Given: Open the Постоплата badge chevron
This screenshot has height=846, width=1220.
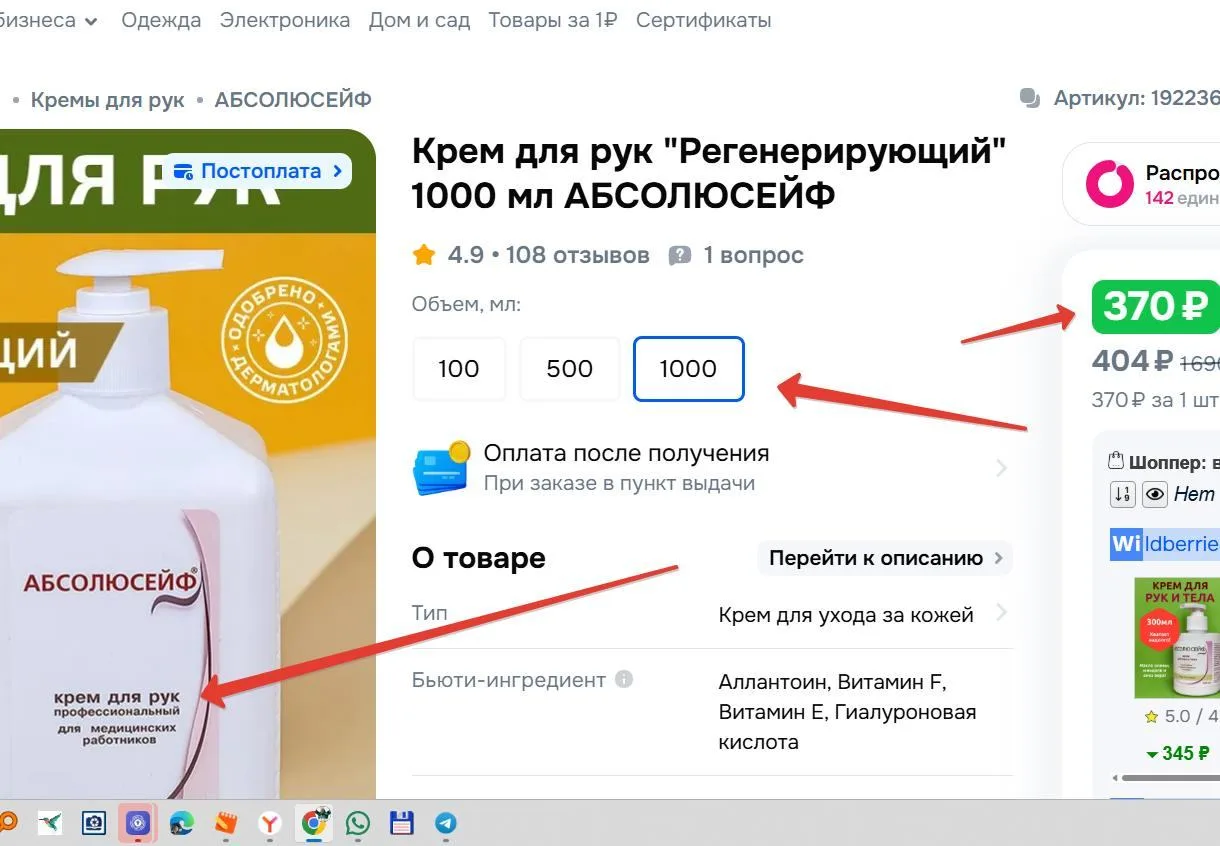Looking at the screenshot, I should [x=337, y=171].
